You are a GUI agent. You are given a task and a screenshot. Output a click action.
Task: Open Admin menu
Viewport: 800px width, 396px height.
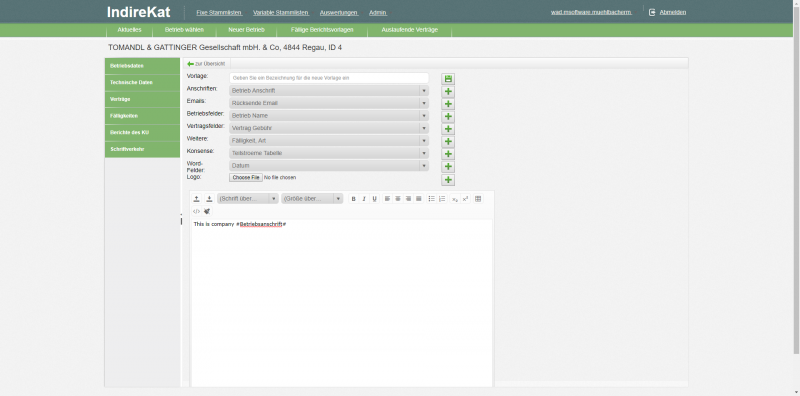click(378, 12)
